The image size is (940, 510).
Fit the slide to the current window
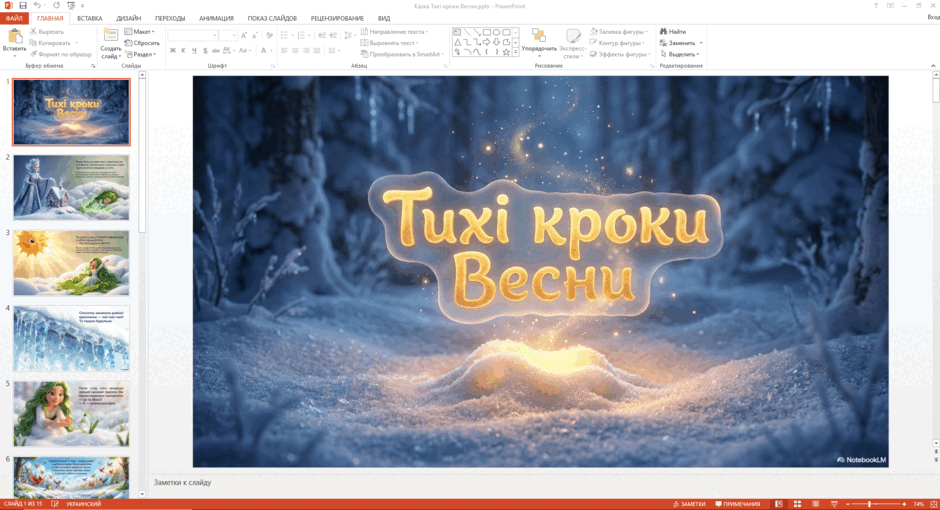tap(933, 504)
